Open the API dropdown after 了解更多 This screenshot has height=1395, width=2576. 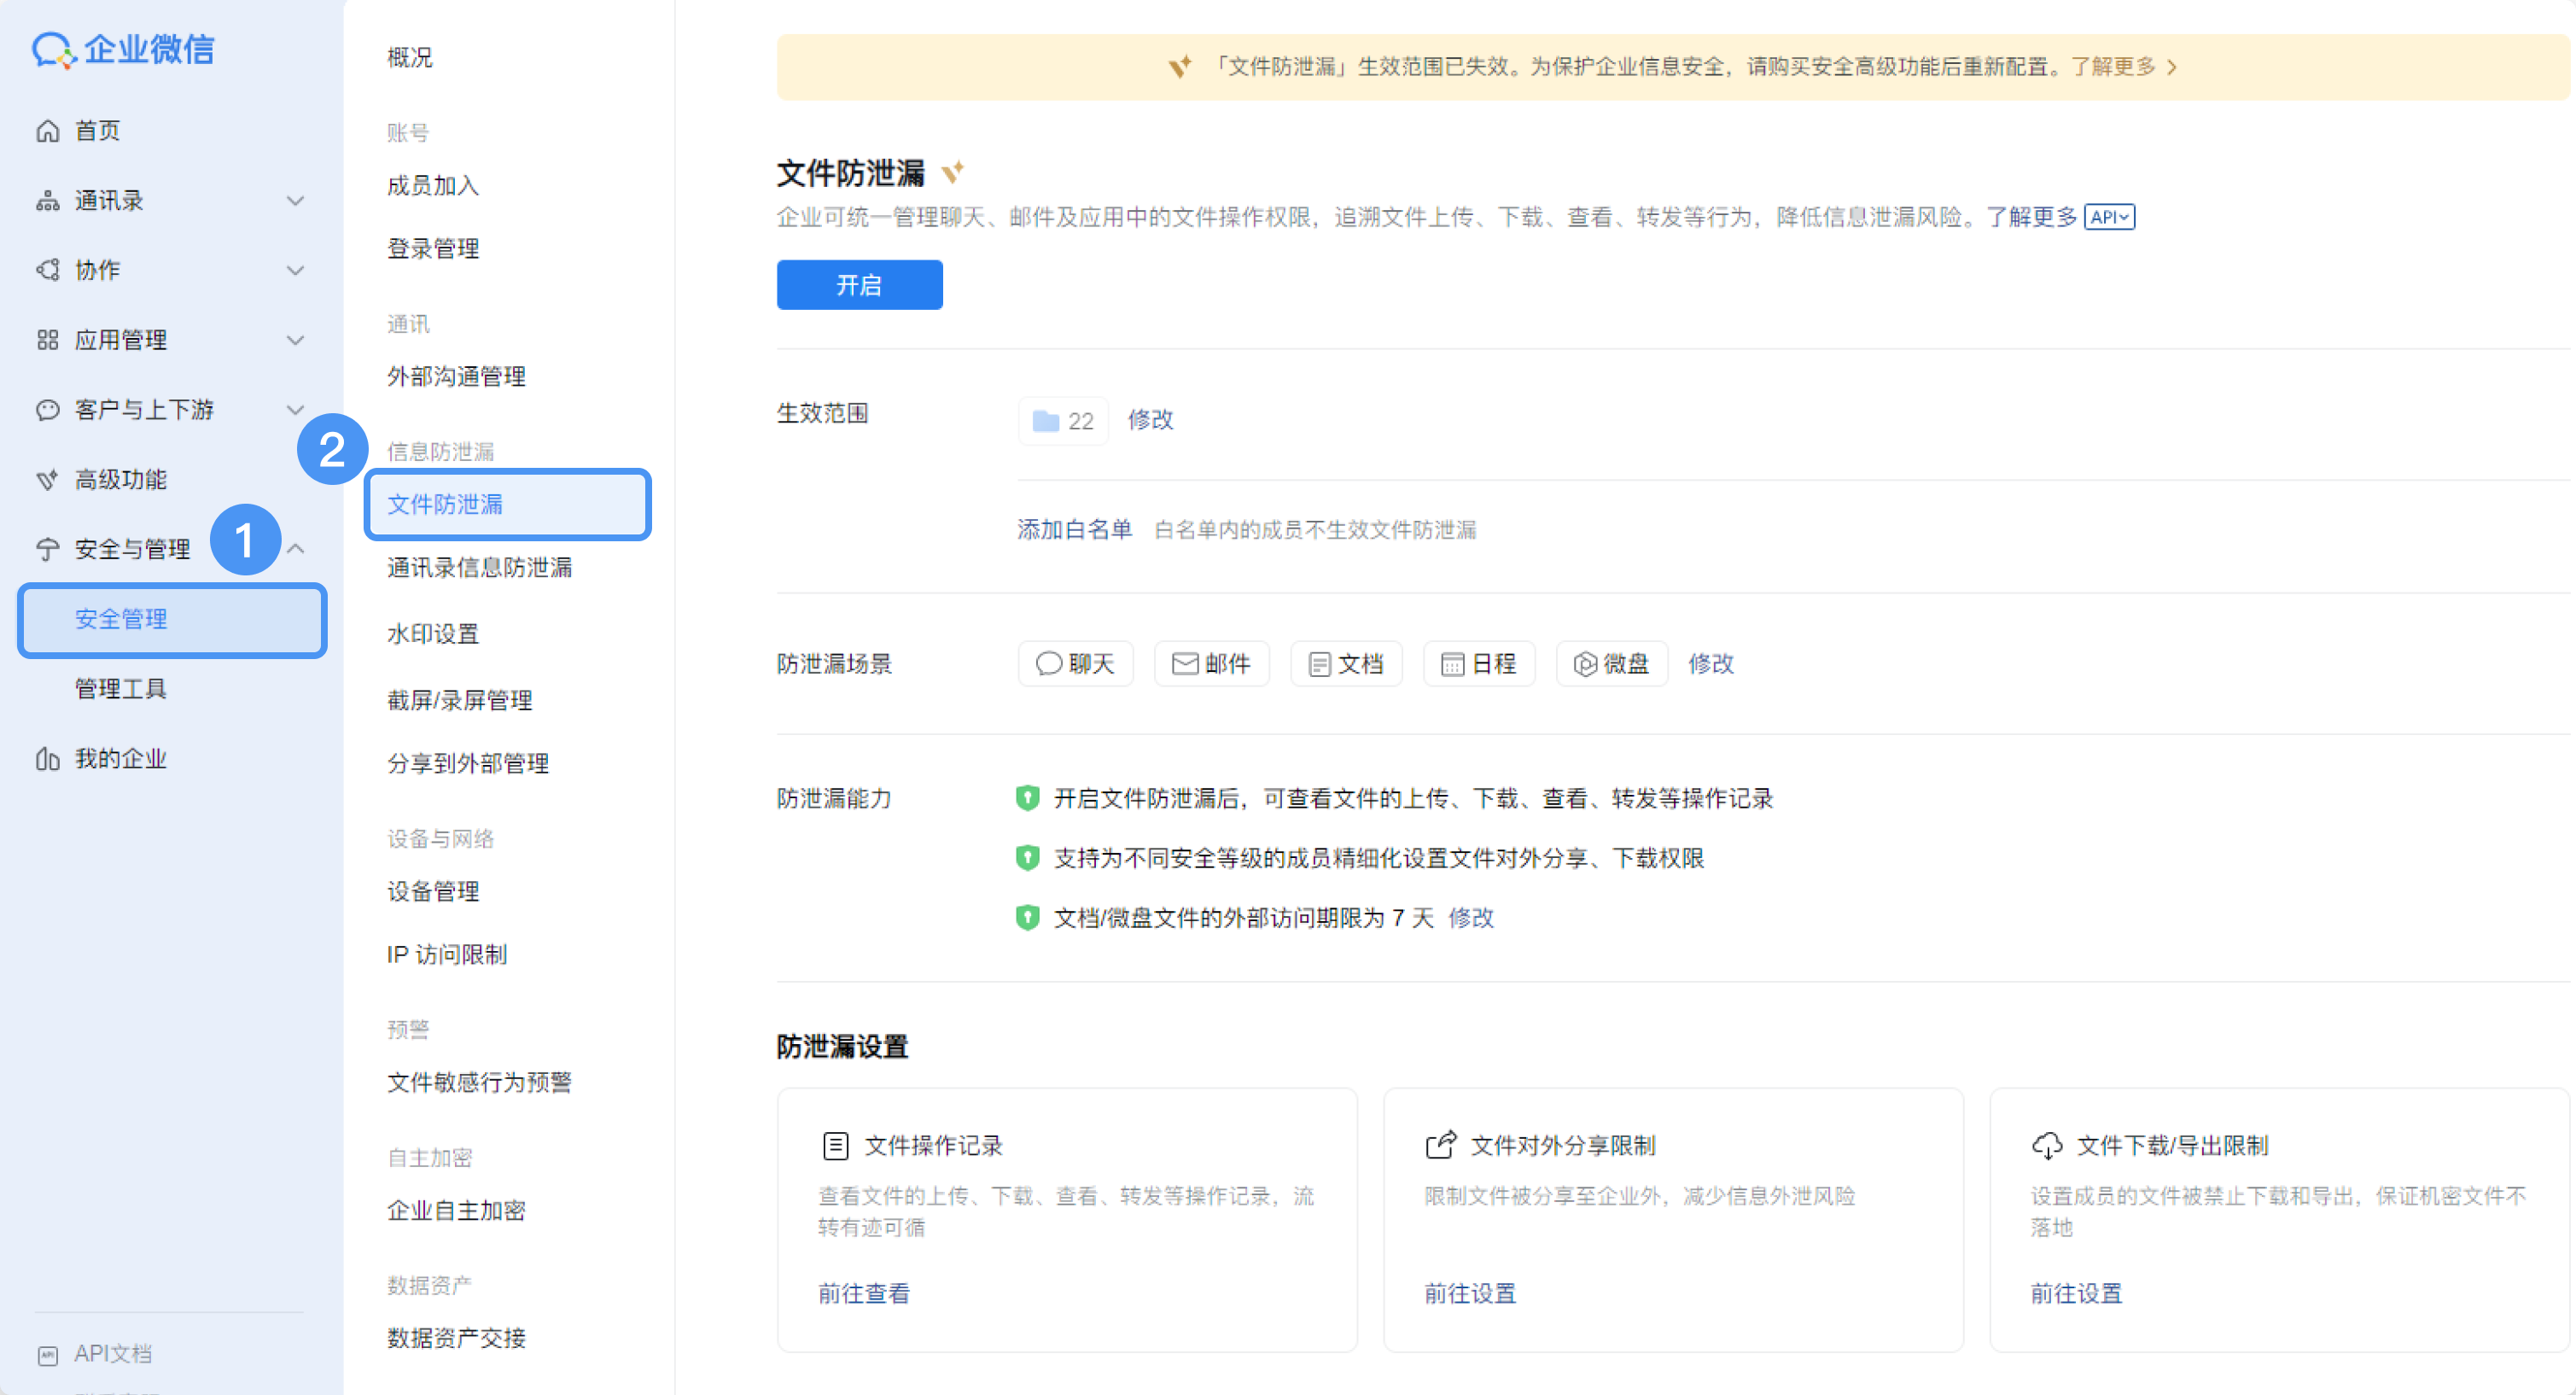tap(2109, 217)
